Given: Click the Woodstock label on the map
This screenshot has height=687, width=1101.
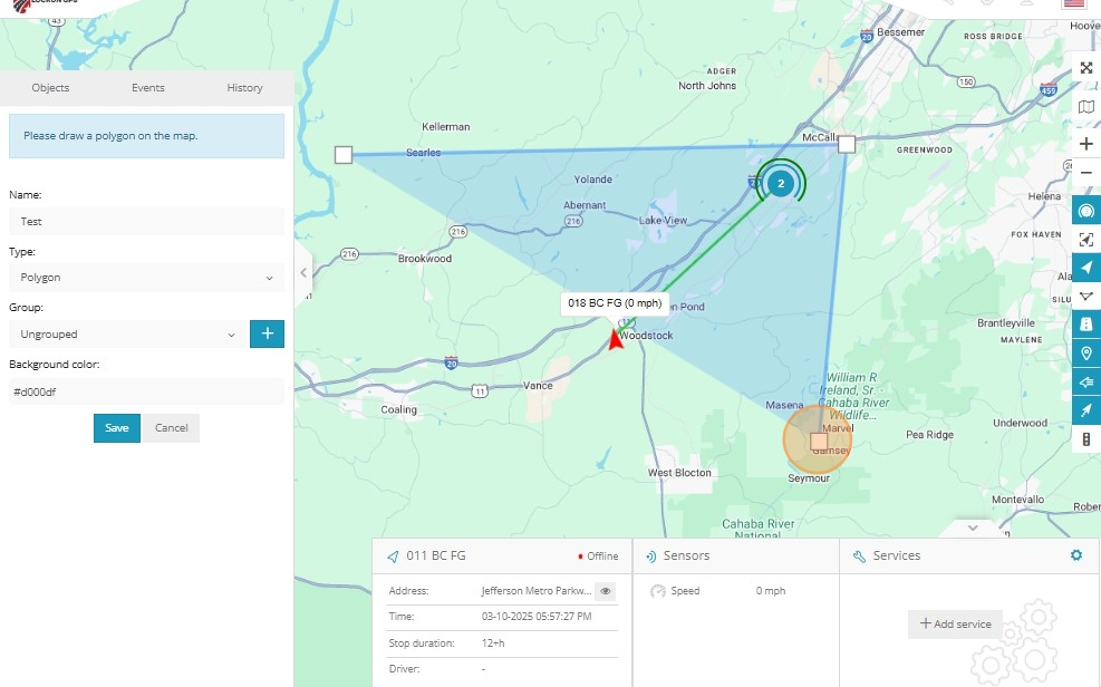Looking at the screenshot, I should pyautogui.click(x=647, y=336).
